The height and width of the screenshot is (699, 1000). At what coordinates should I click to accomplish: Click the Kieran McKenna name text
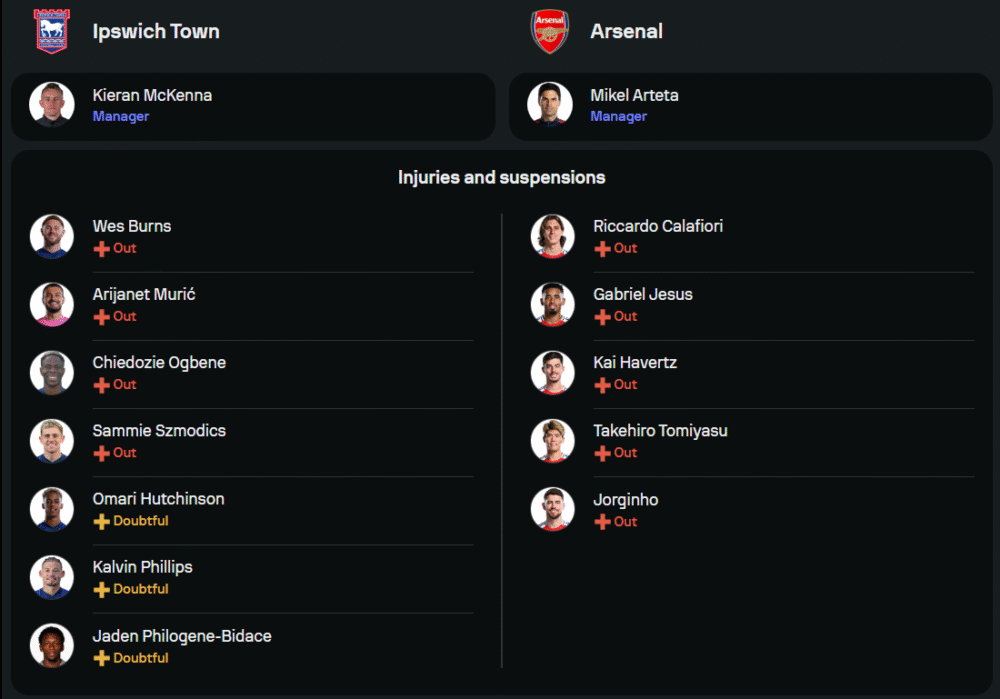click(x=152, y=95)
